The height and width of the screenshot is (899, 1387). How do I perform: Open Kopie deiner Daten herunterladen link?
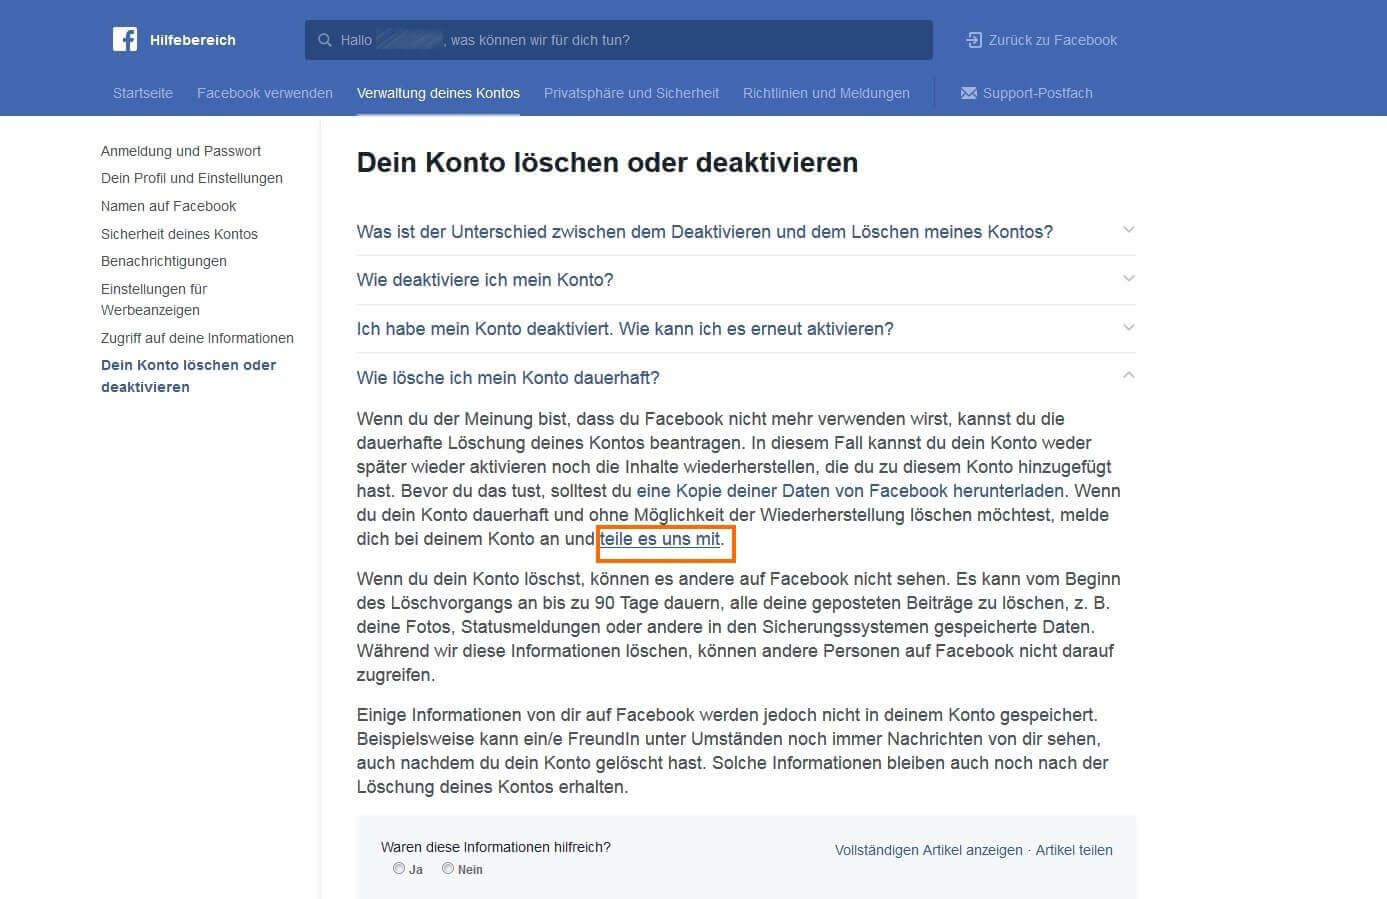point(850,491)
